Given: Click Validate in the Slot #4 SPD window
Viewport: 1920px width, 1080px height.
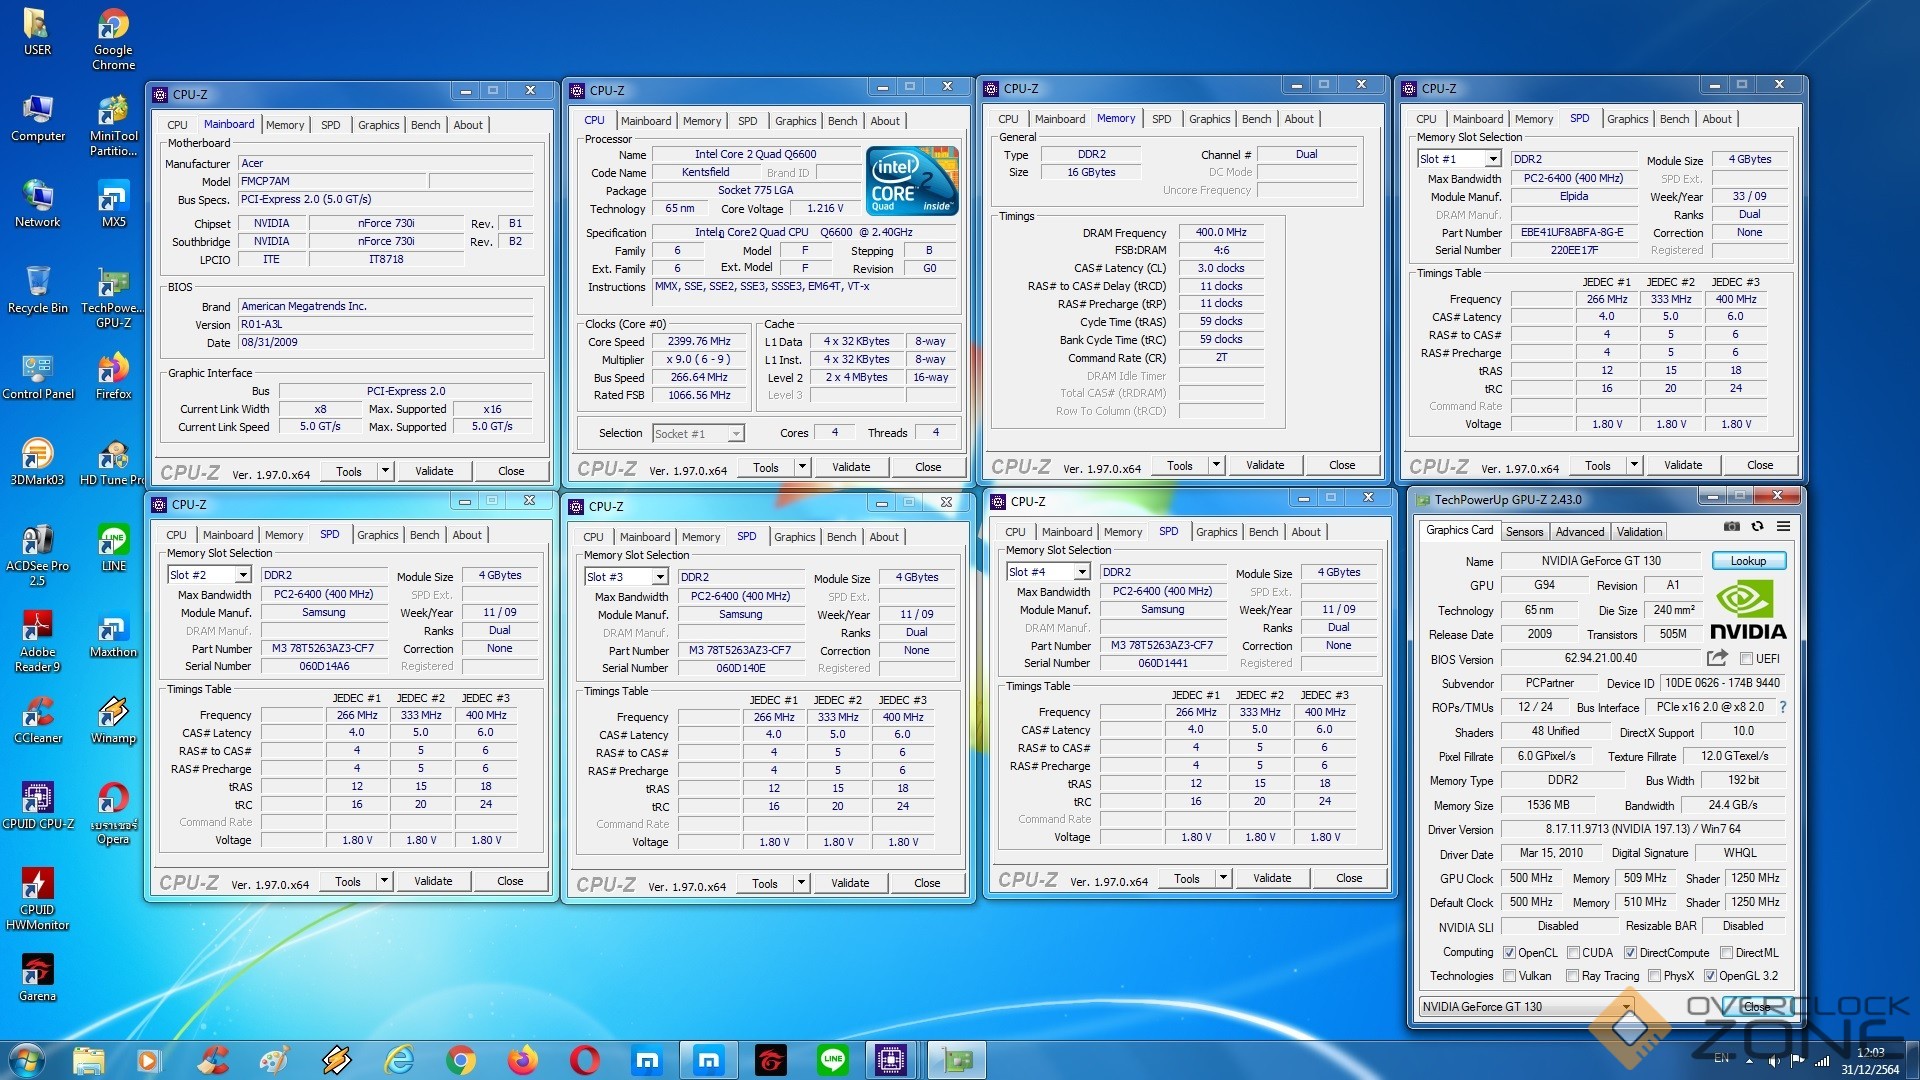Looking at the screenshot, I should (x=1271, y=878).
